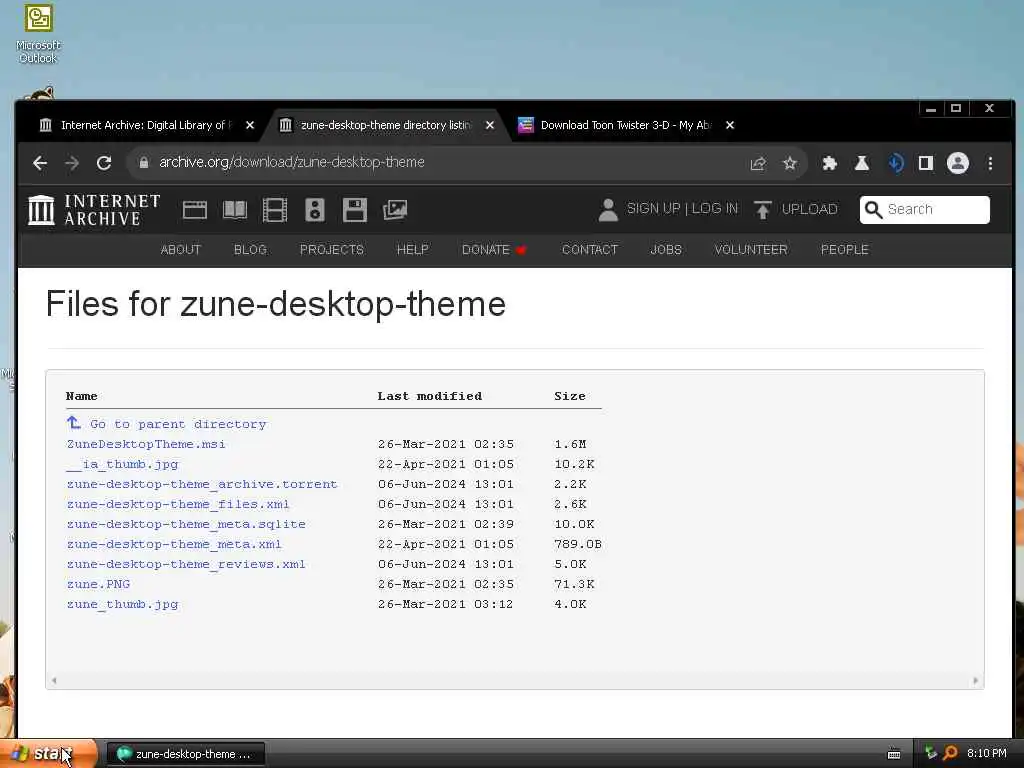Screen dimensions: 1024x768
Task: Open the Texts book icon
Action: (234, 210)
